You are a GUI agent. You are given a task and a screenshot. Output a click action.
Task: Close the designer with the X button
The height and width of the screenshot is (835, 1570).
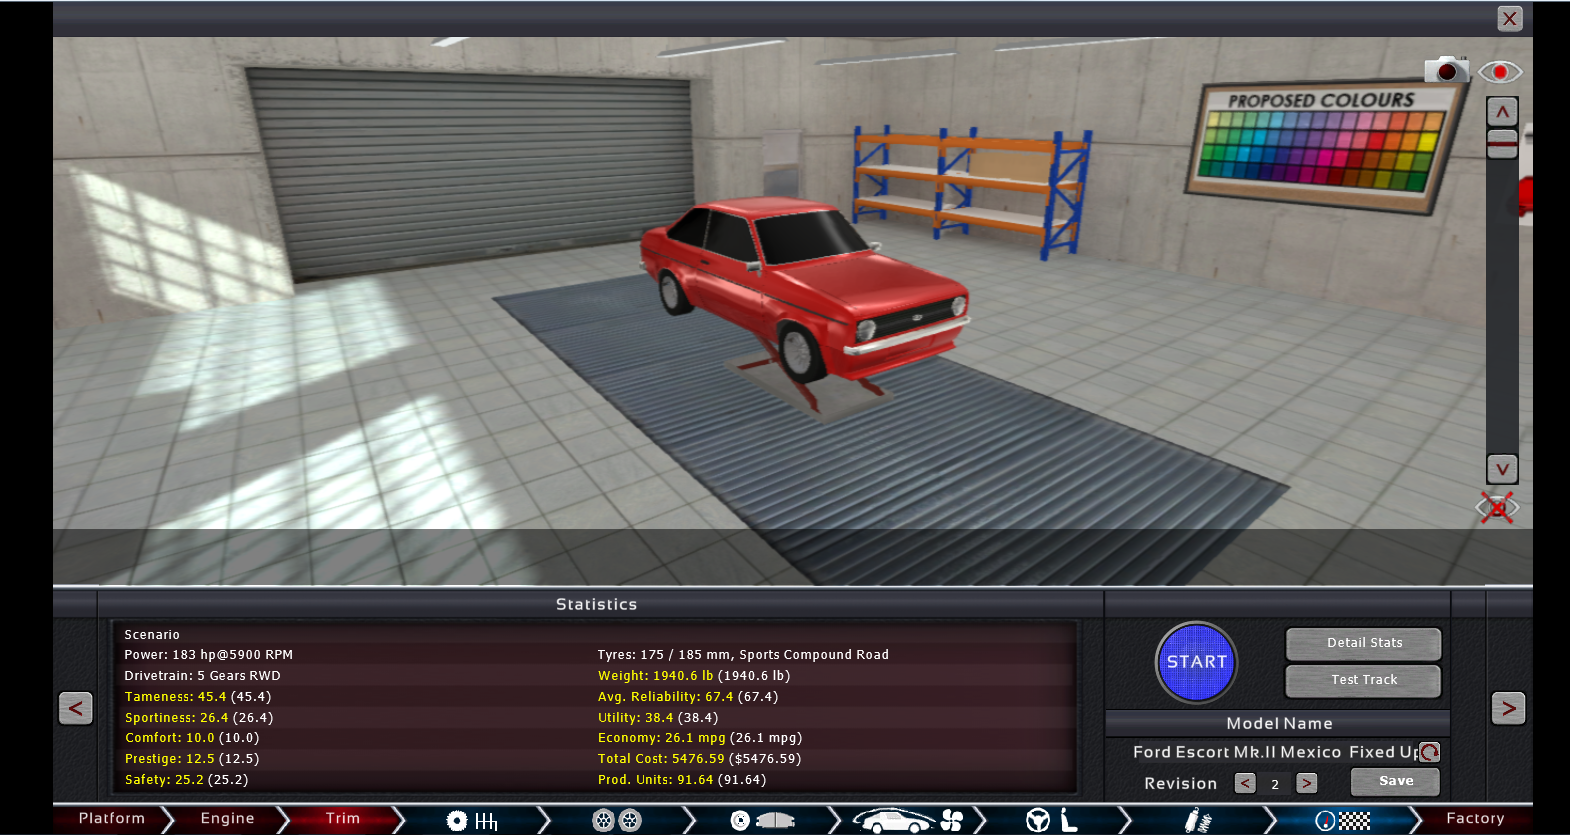(1510, 18)
